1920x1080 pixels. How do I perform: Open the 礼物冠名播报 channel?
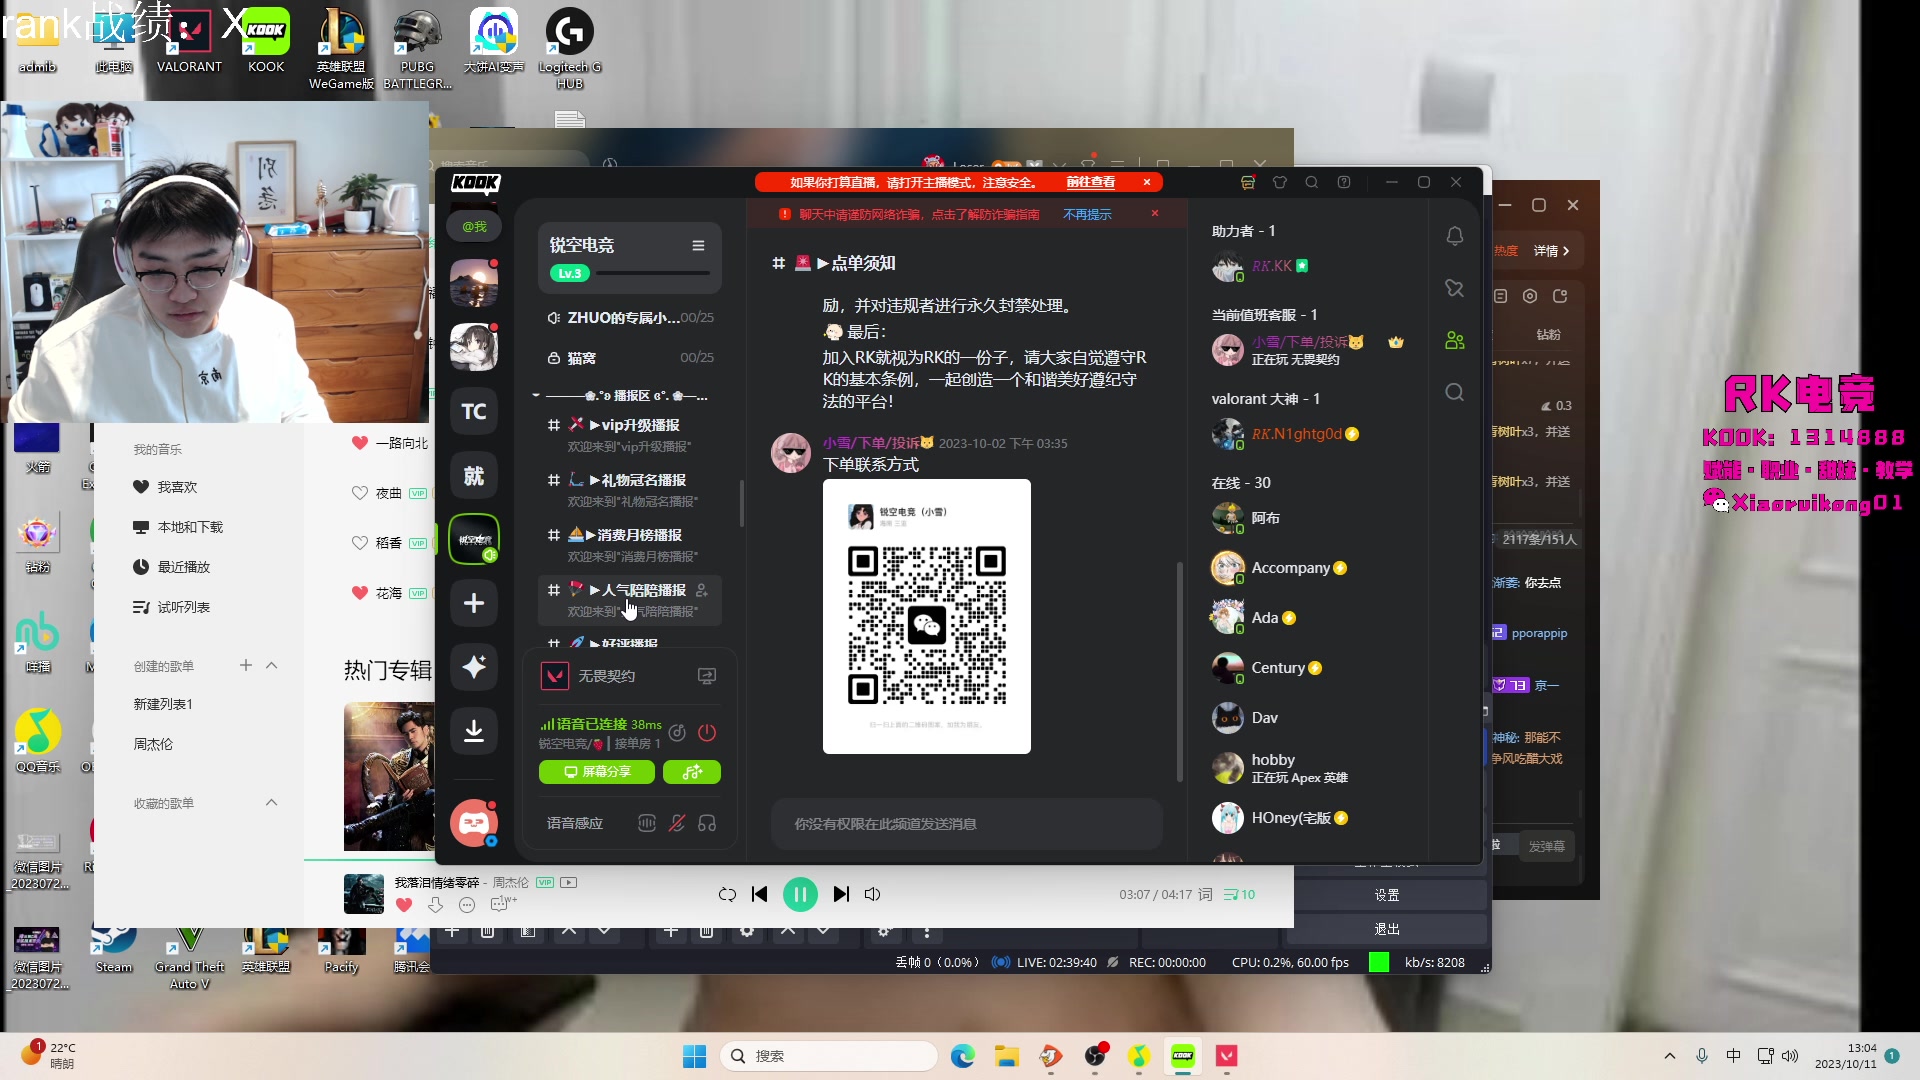(630, 490)
